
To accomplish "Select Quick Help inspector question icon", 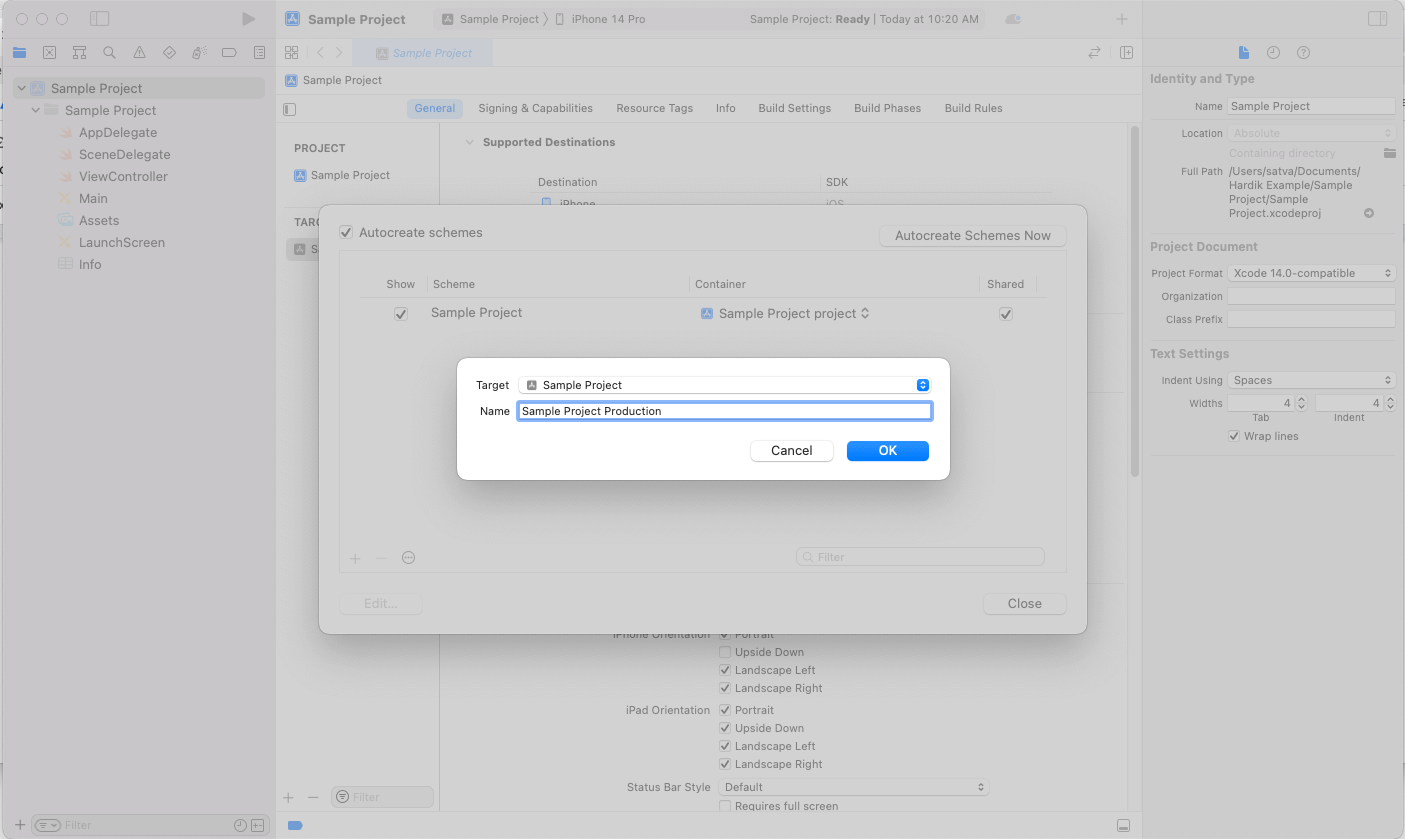I will click(1303, 53).
